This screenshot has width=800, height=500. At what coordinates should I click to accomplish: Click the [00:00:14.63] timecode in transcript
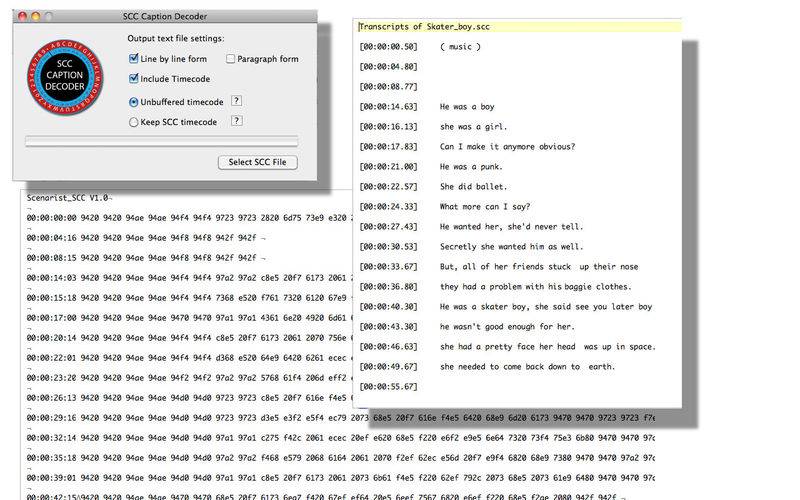point(388,105)
